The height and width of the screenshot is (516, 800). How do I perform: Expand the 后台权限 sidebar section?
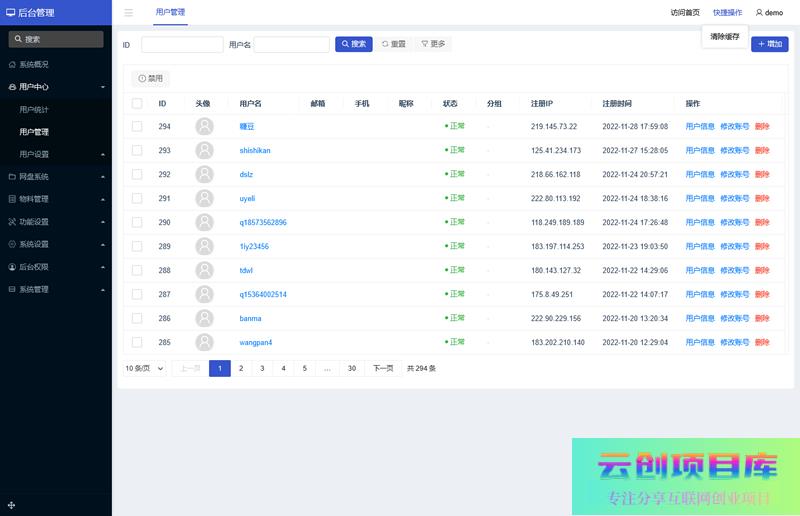(56, 266)
